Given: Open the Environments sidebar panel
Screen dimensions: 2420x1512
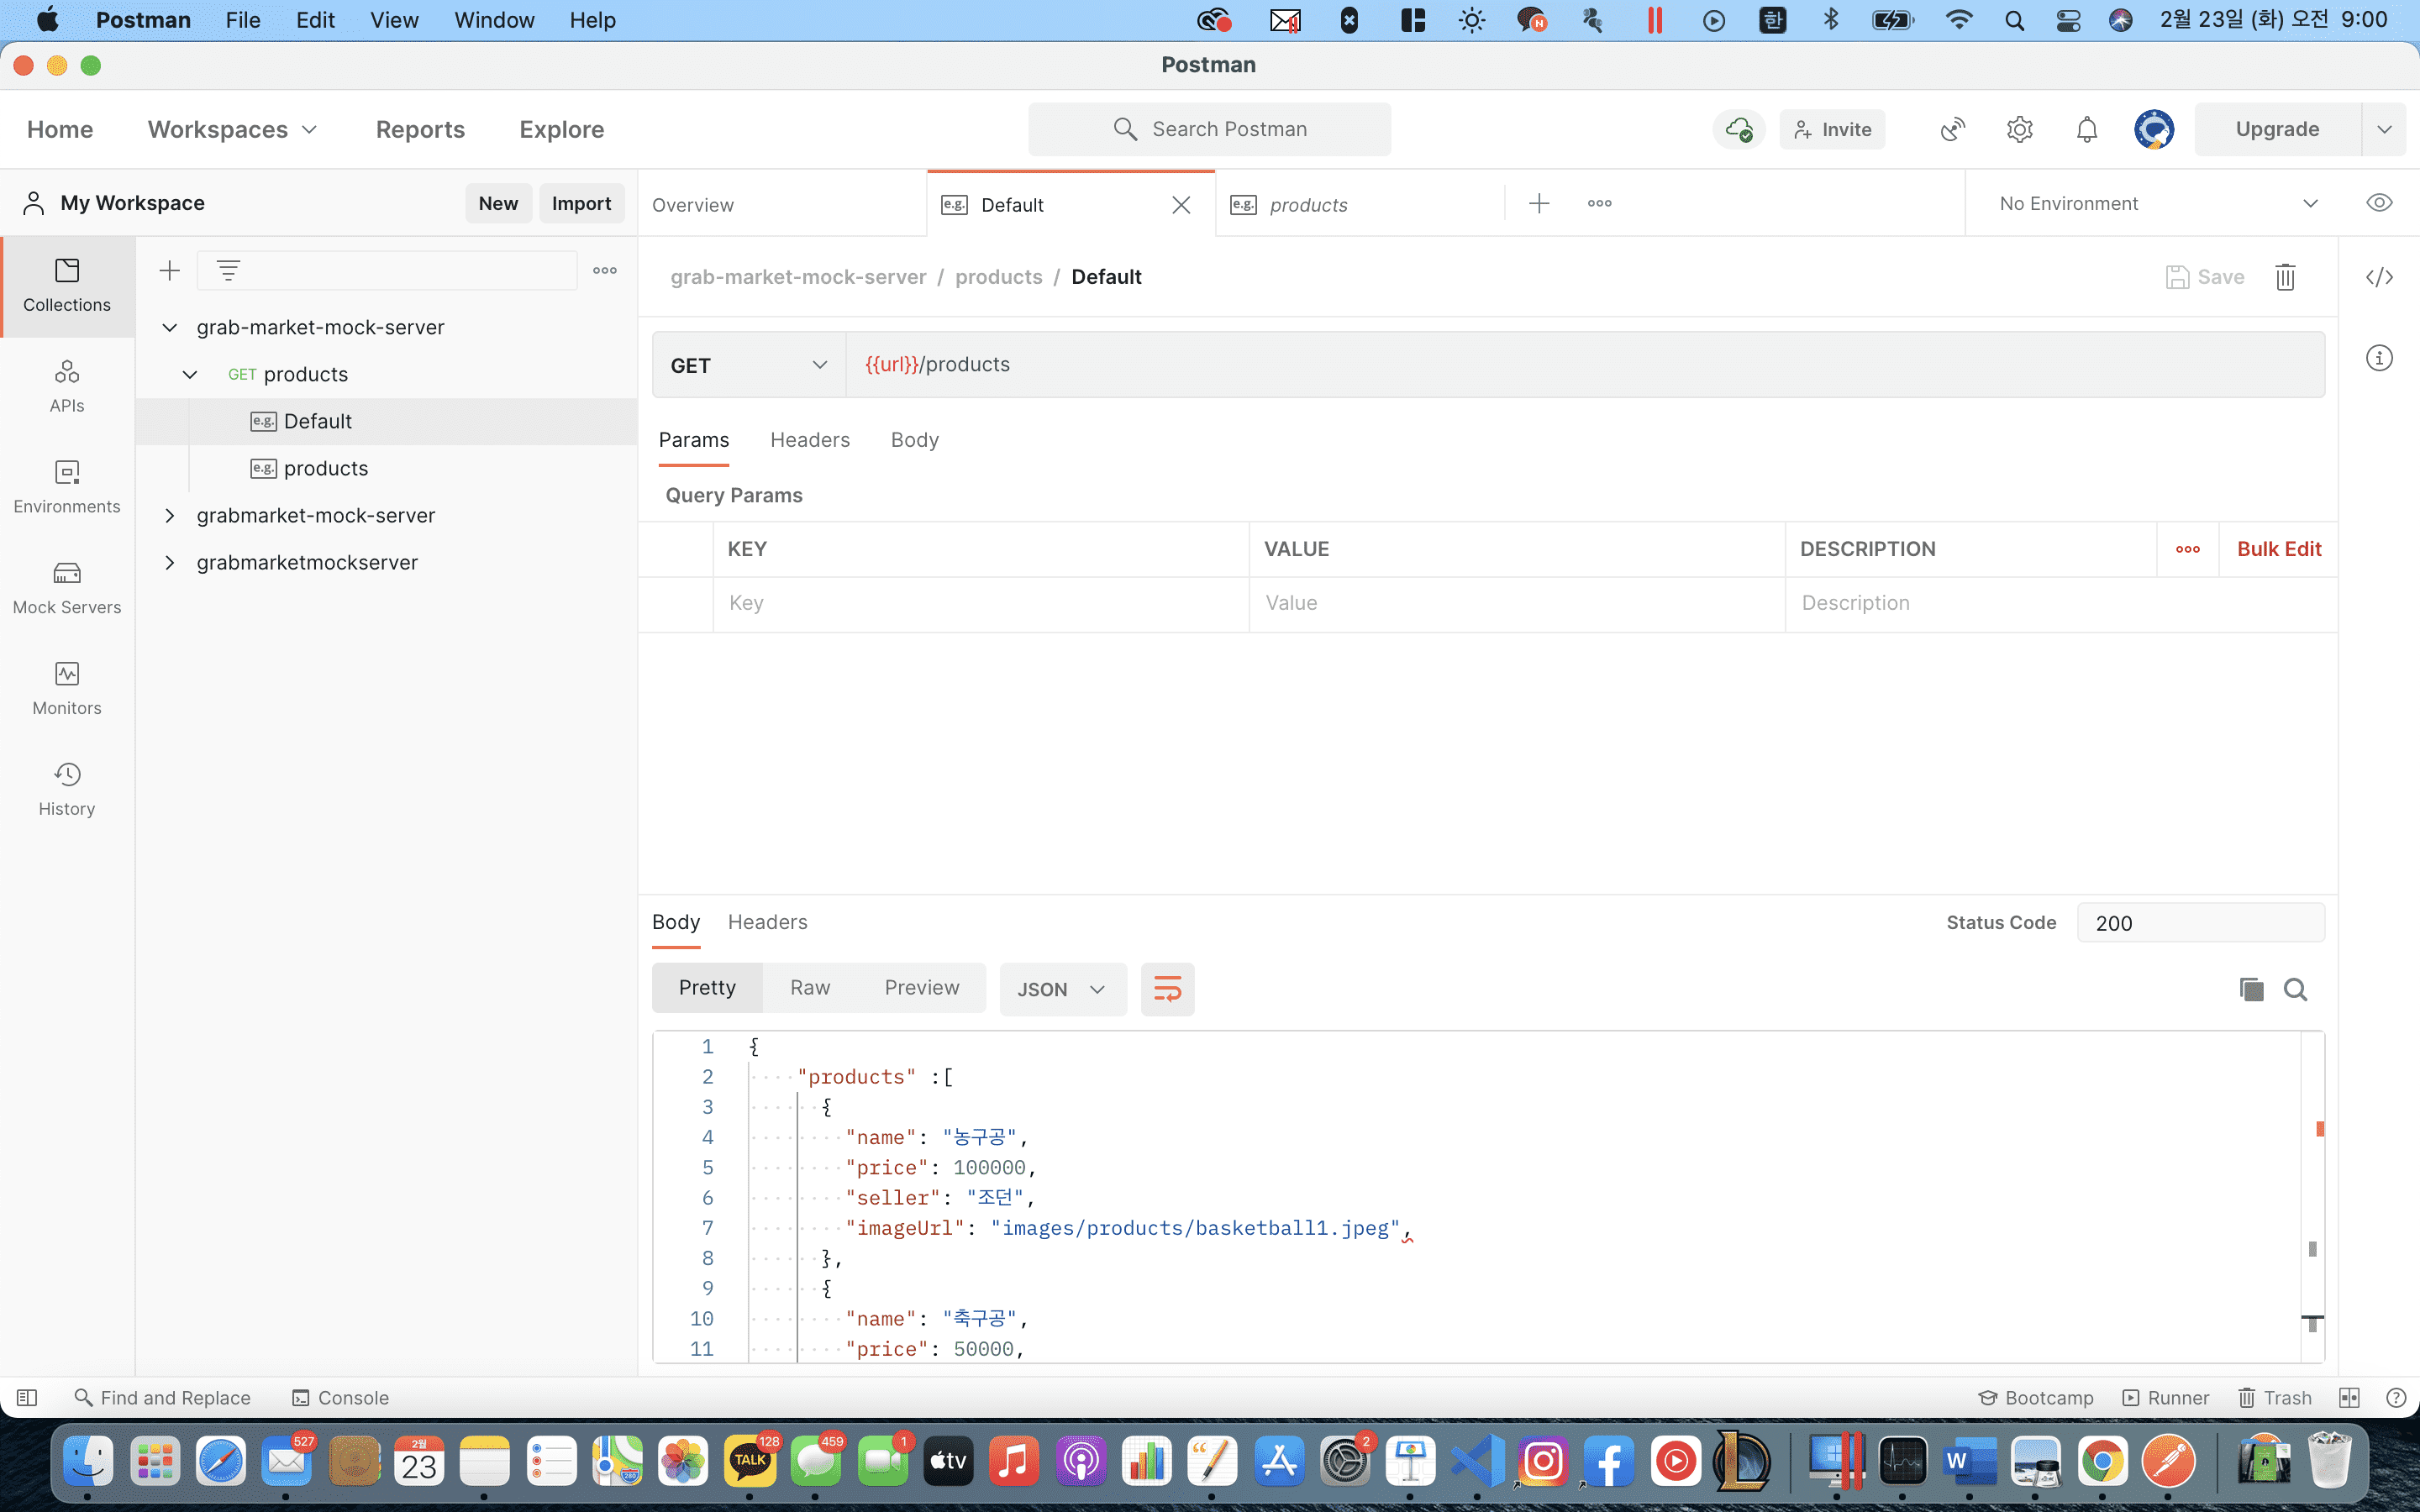Looking at the screenshot, I should click(67, 488).
